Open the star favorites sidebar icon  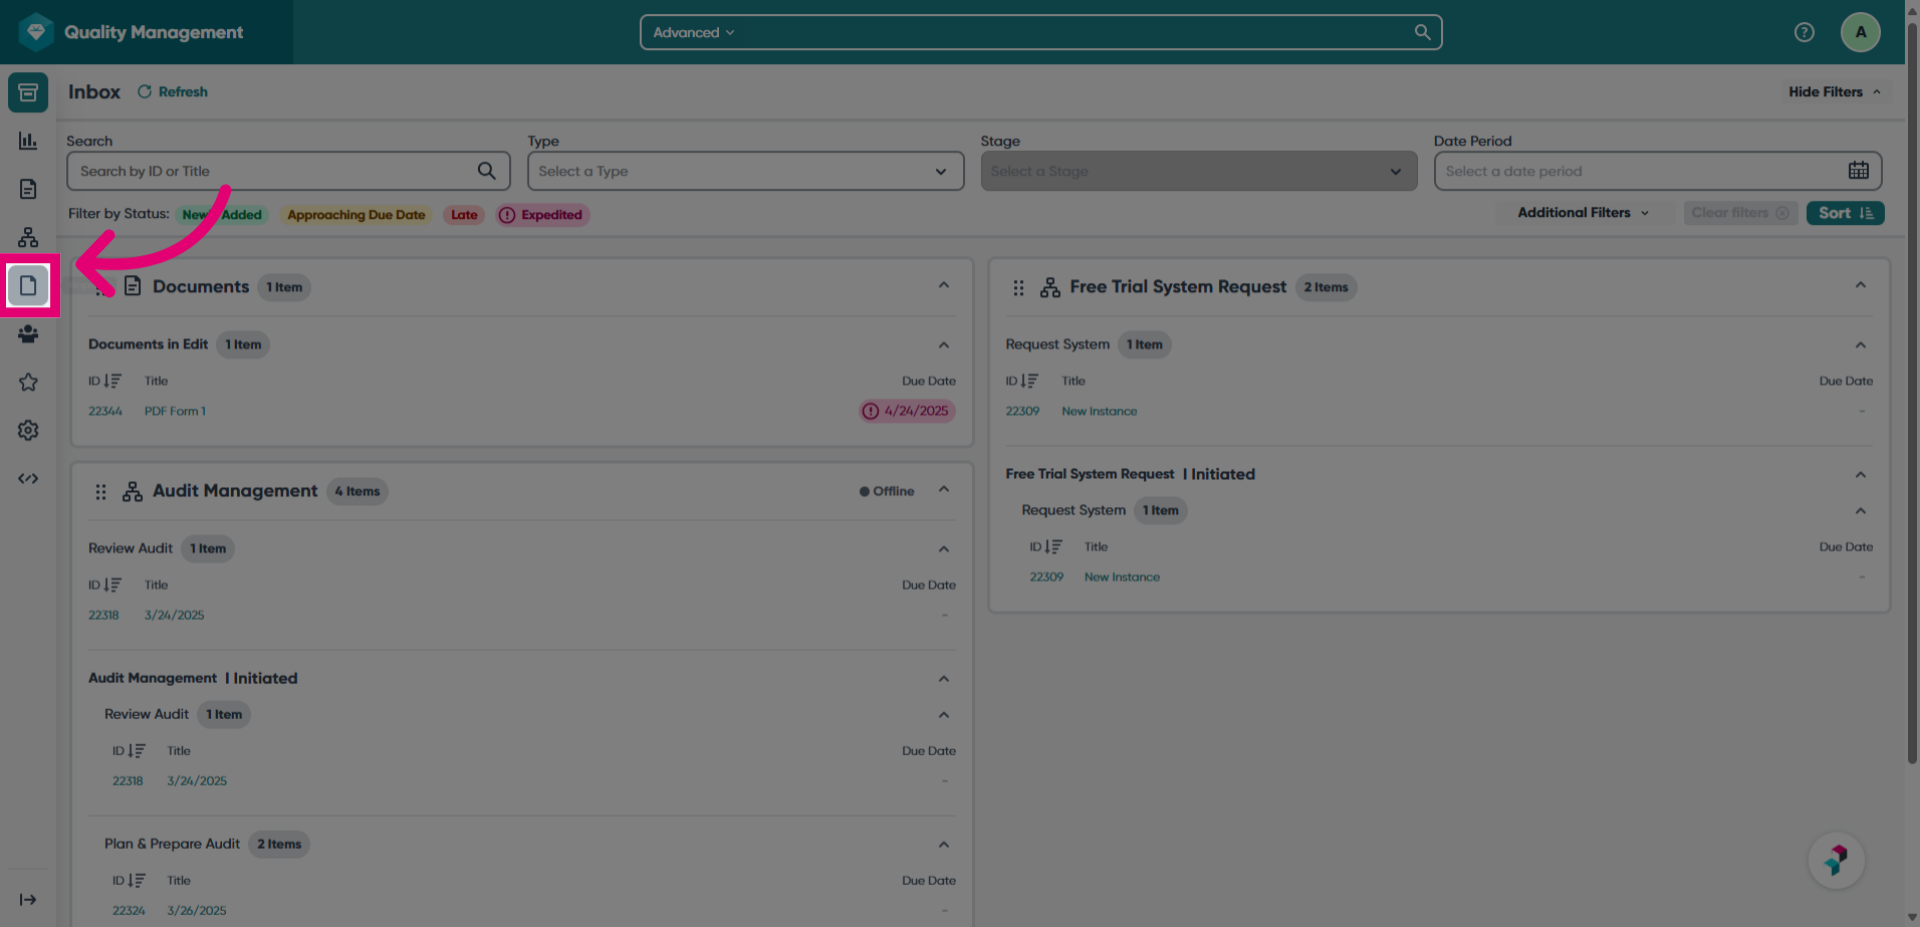pyautogui.click(x=28, y=382)
